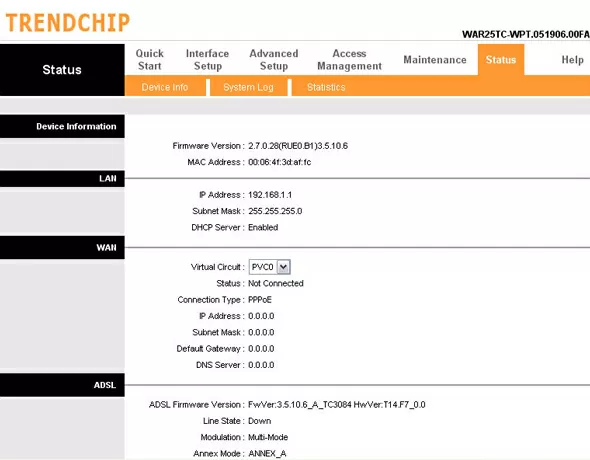
Task: Click the Line State Down value
Action: tap(260, 421)
